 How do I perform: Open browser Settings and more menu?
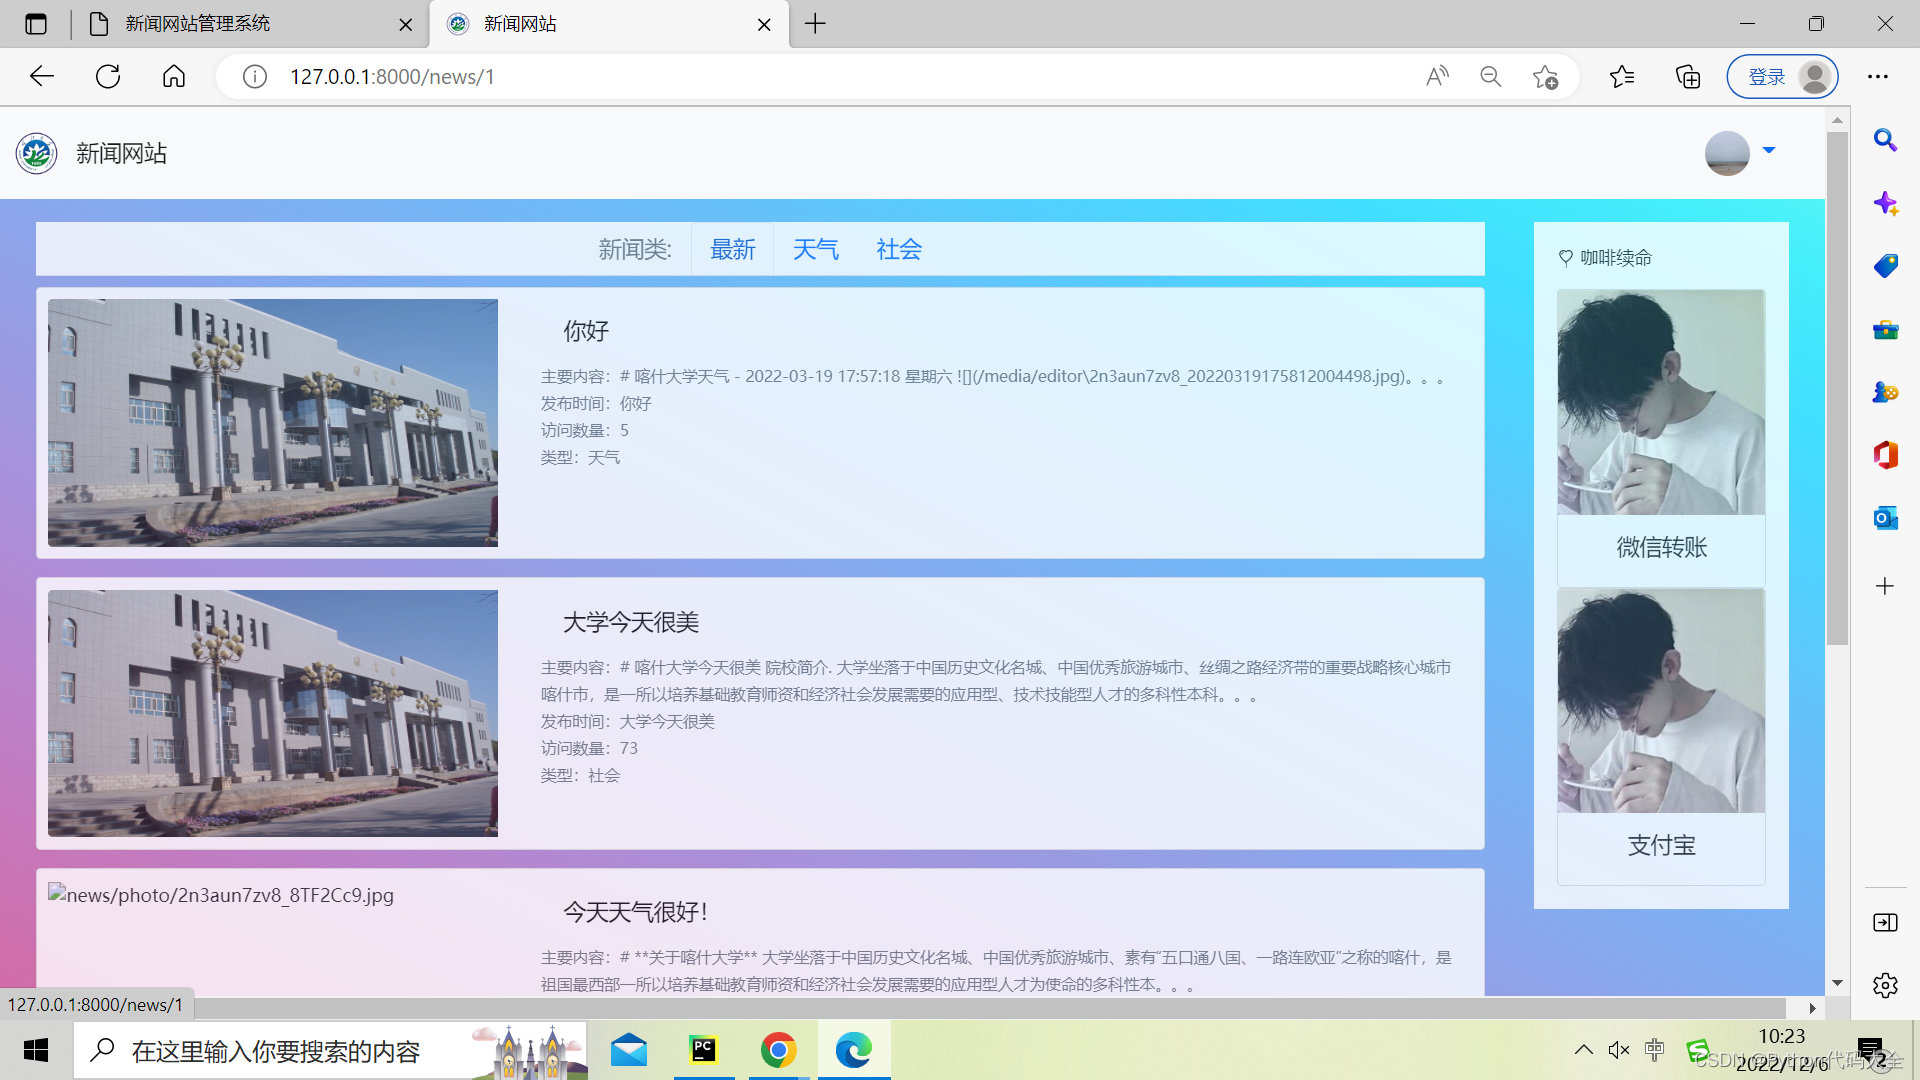[1878, 77]
